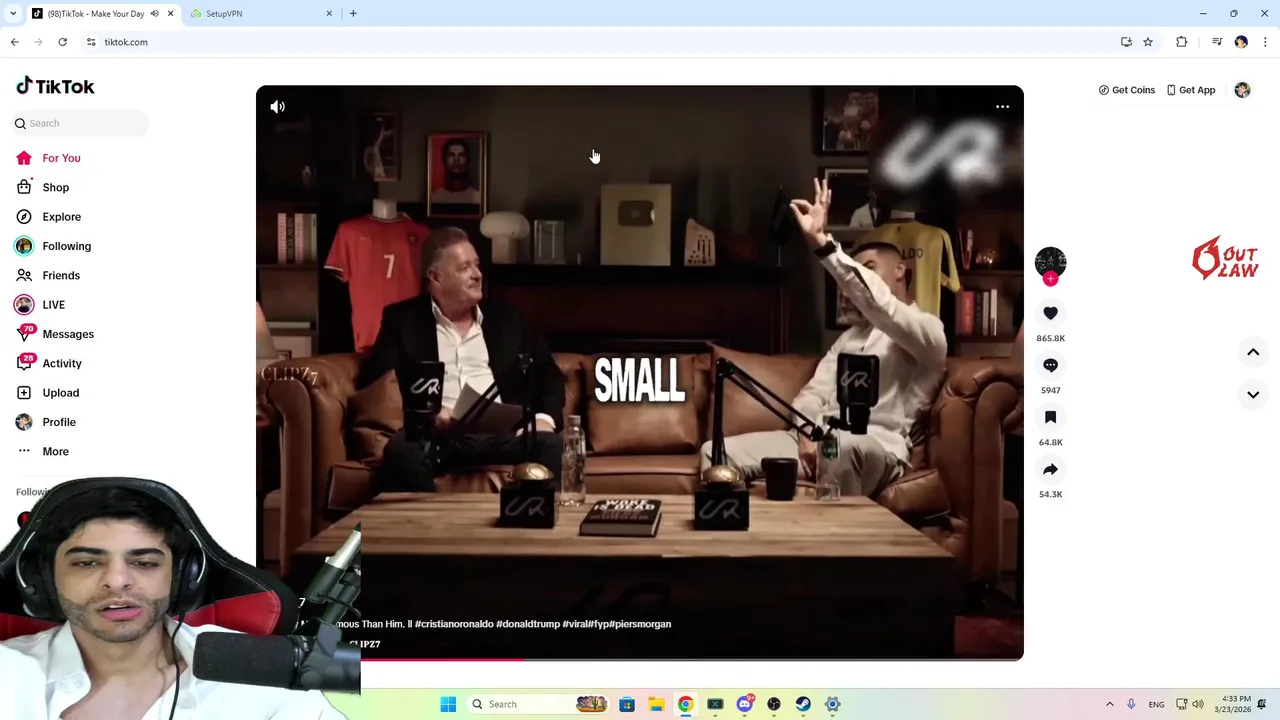Open Chrome profile avatar in toolbar
The height and width of the screenshot is (720, 1280).
(1241, 42)
